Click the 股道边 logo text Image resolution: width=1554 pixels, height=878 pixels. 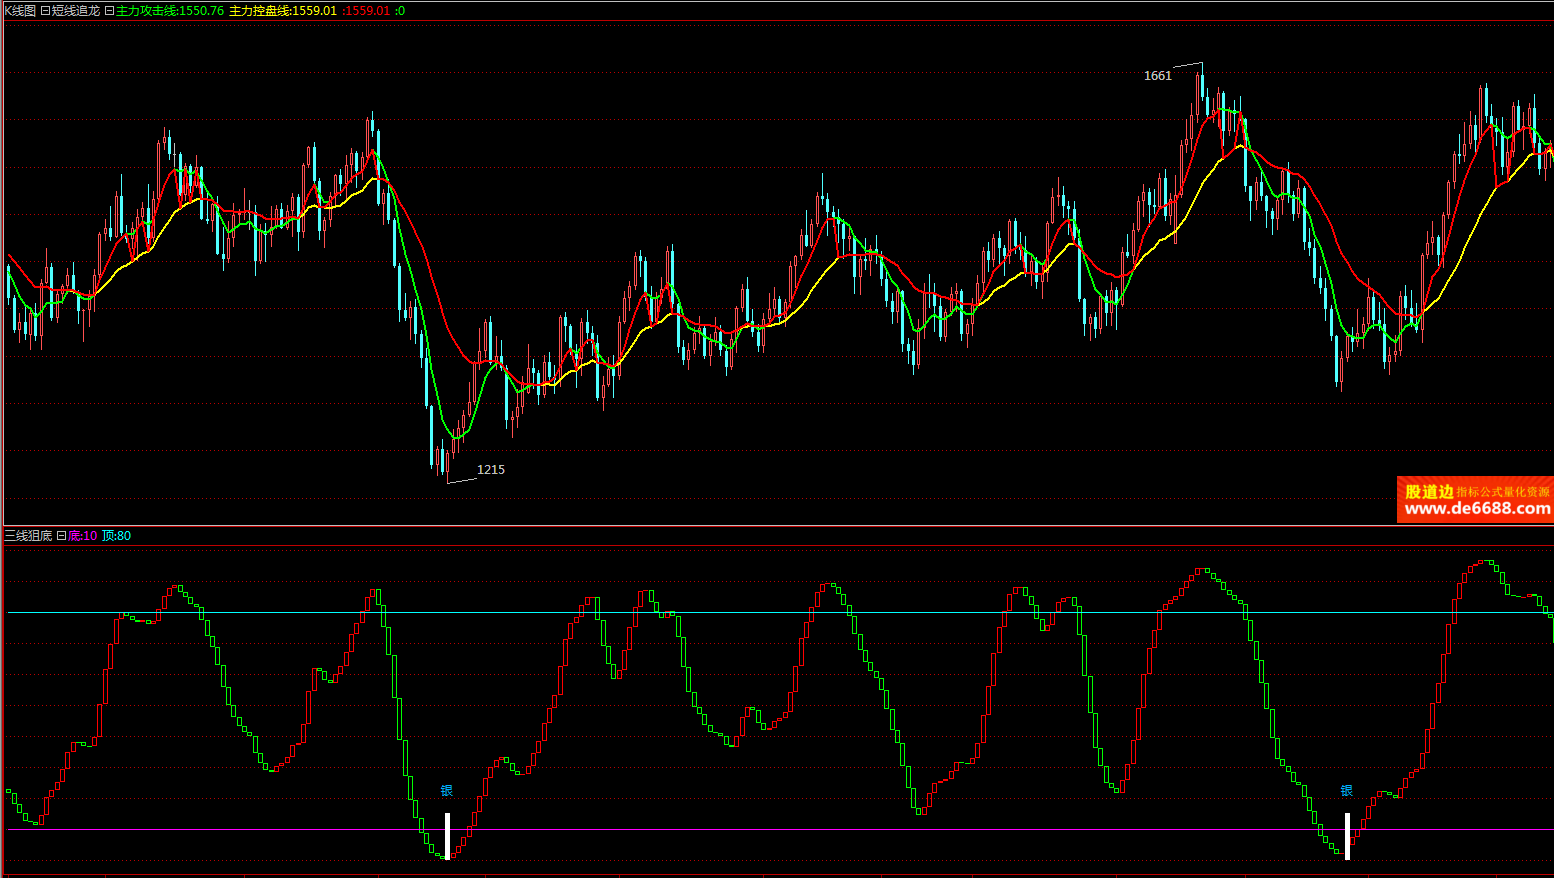[1429, 491]
